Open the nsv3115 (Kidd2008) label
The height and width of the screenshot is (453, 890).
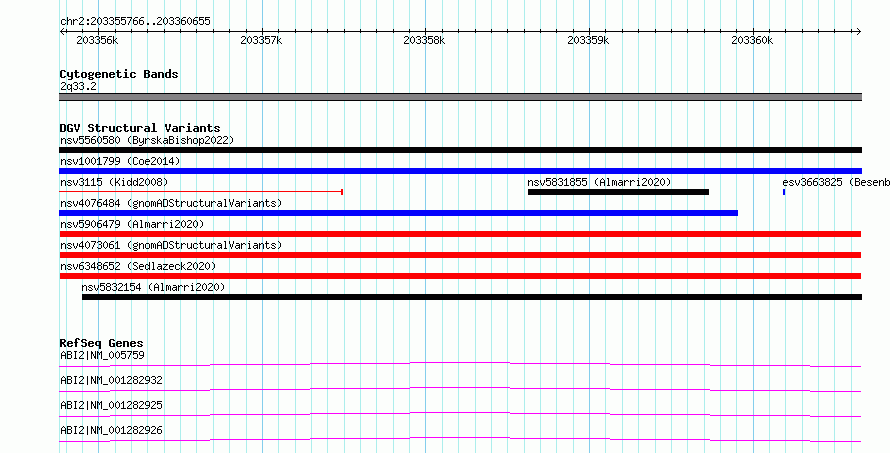[114, 182]
